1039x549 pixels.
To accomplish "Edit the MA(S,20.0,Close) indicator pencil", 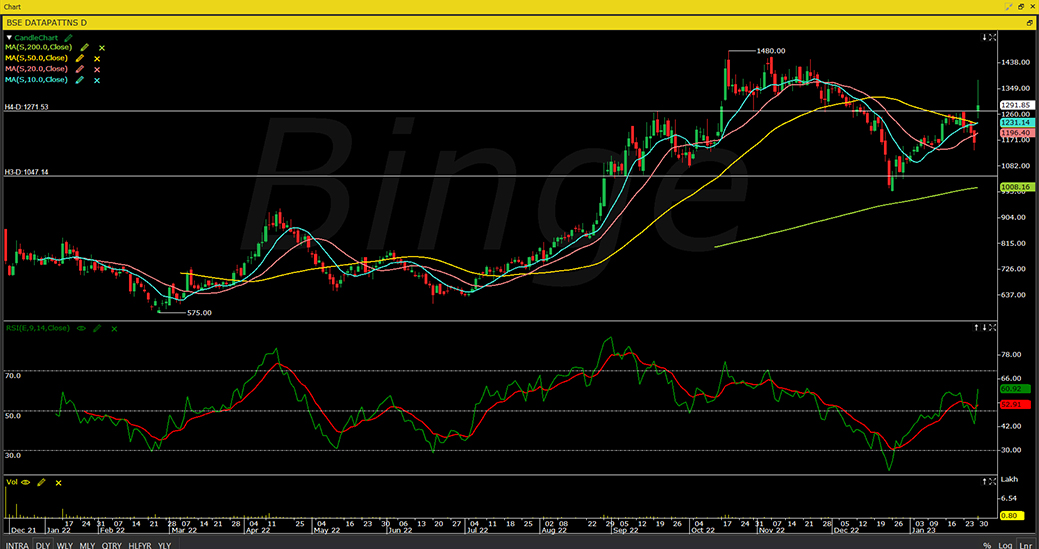I will 80,69.
